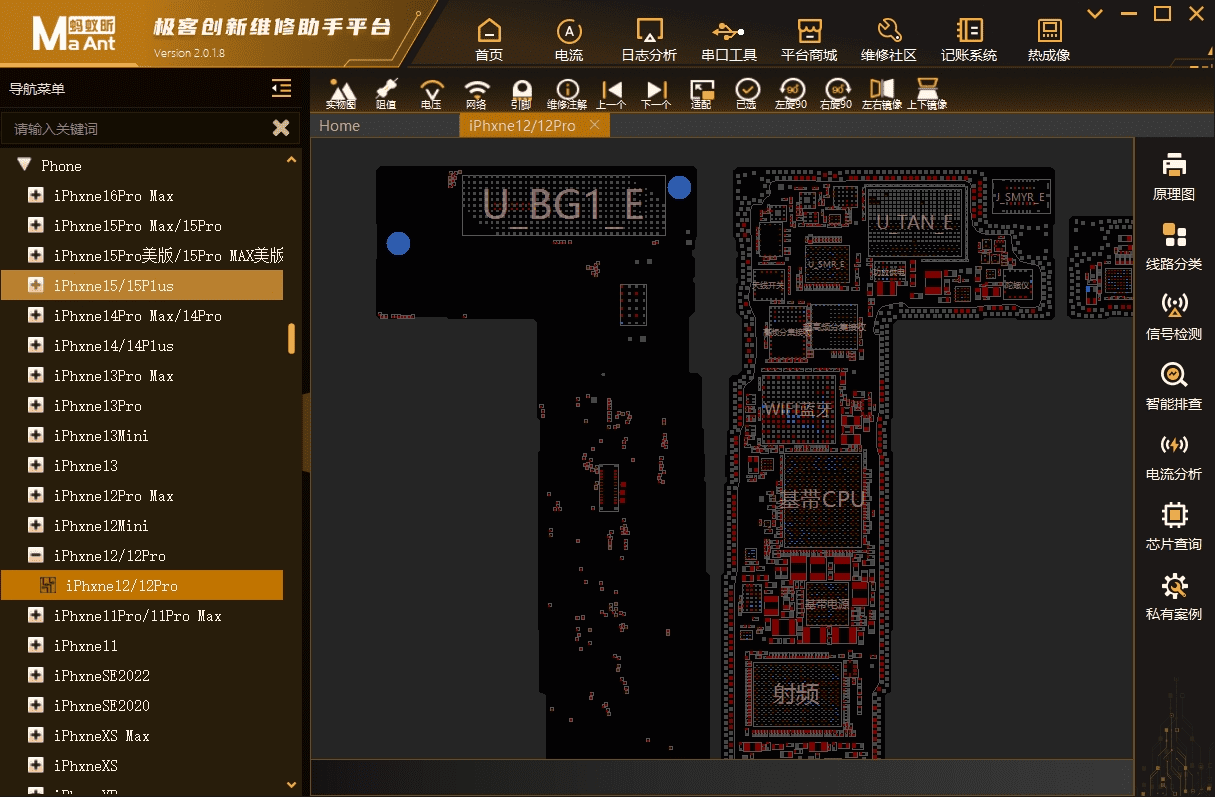Apply 左右镜像 horizontal mirror
Screen dimensions: 1215x797
pos(882,94)
